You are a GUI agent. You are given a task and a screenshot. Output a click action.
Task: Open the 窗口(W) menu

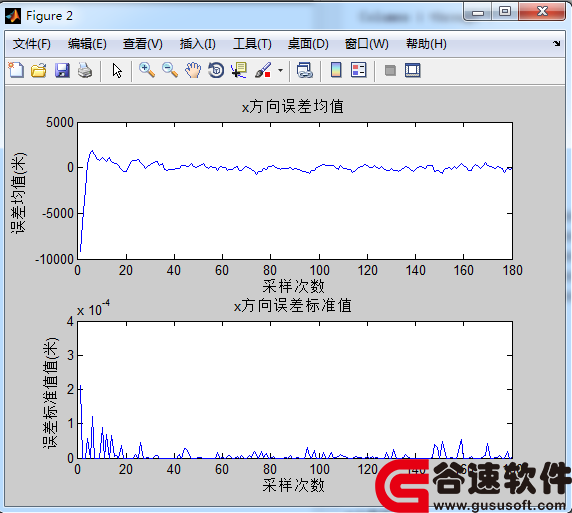367,44
